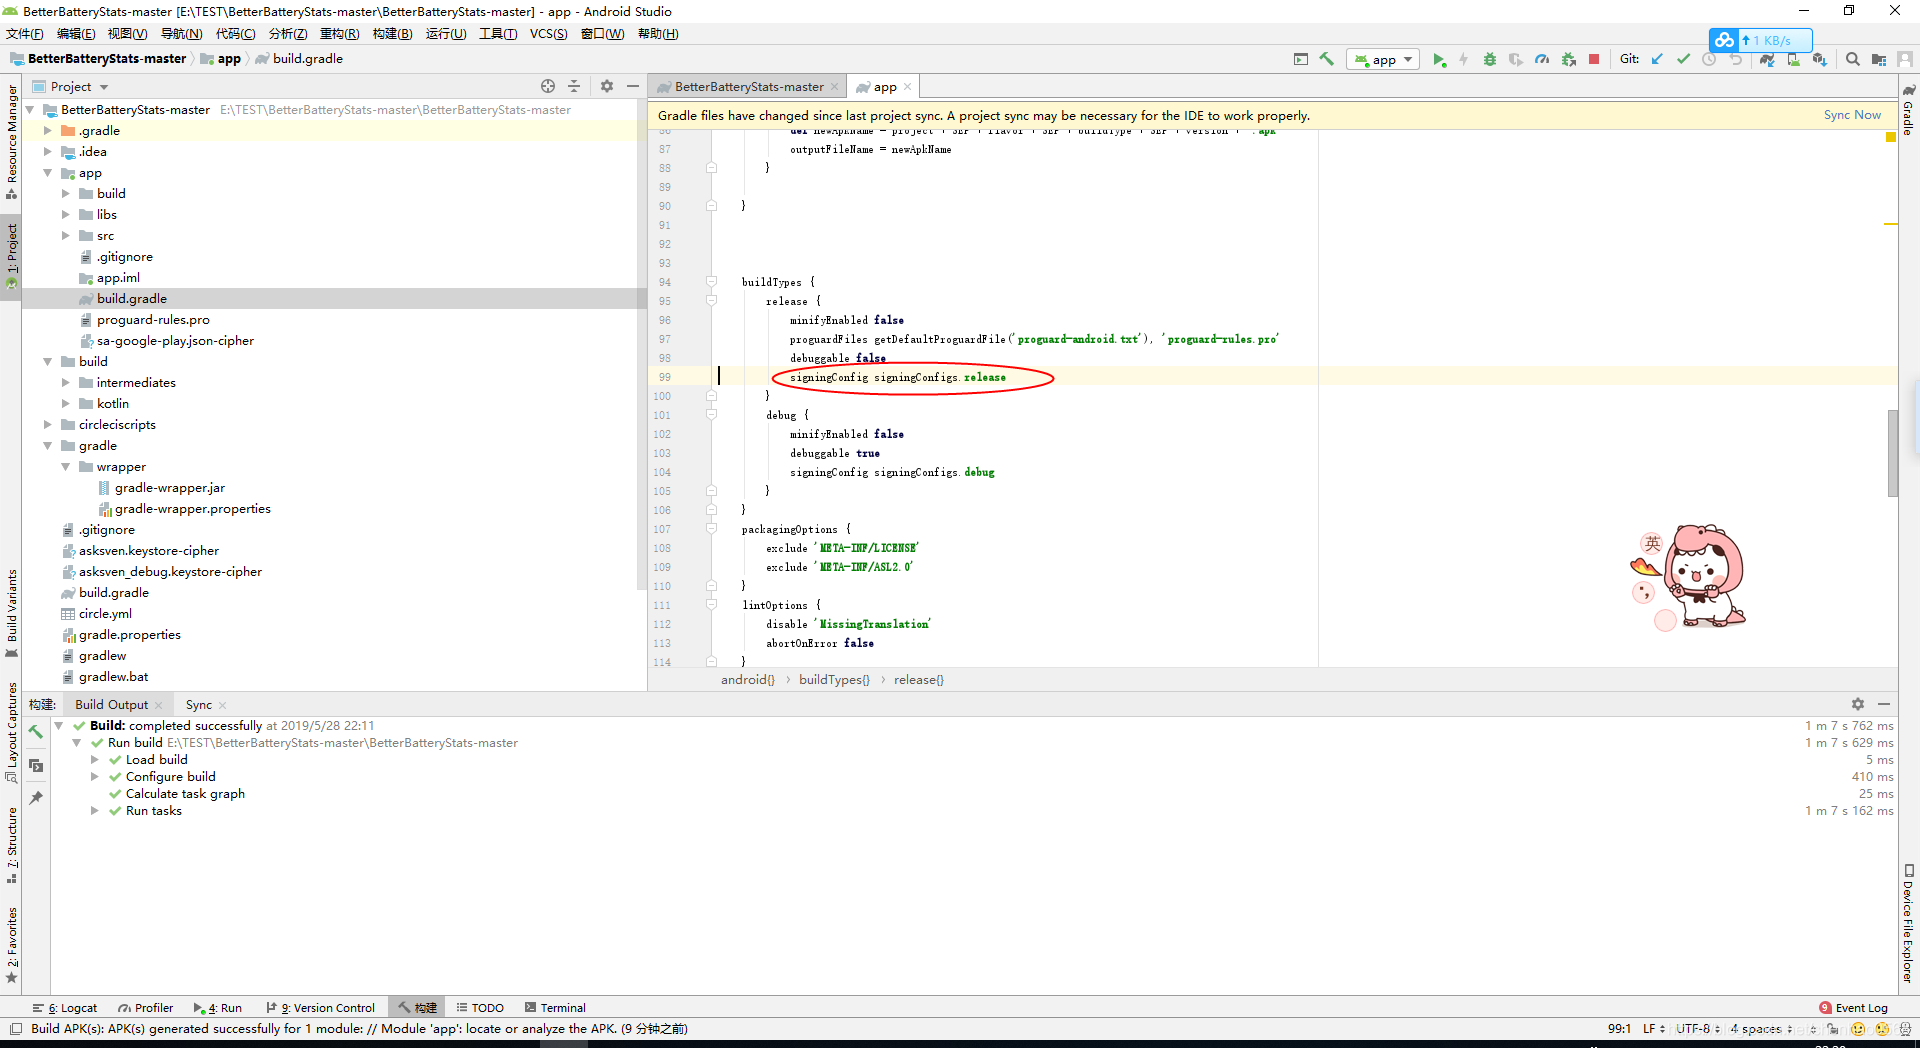Toggle the 7: Structure side panel
The height and width of the screenshot is (1048, 1920).
tap(11, 845)
